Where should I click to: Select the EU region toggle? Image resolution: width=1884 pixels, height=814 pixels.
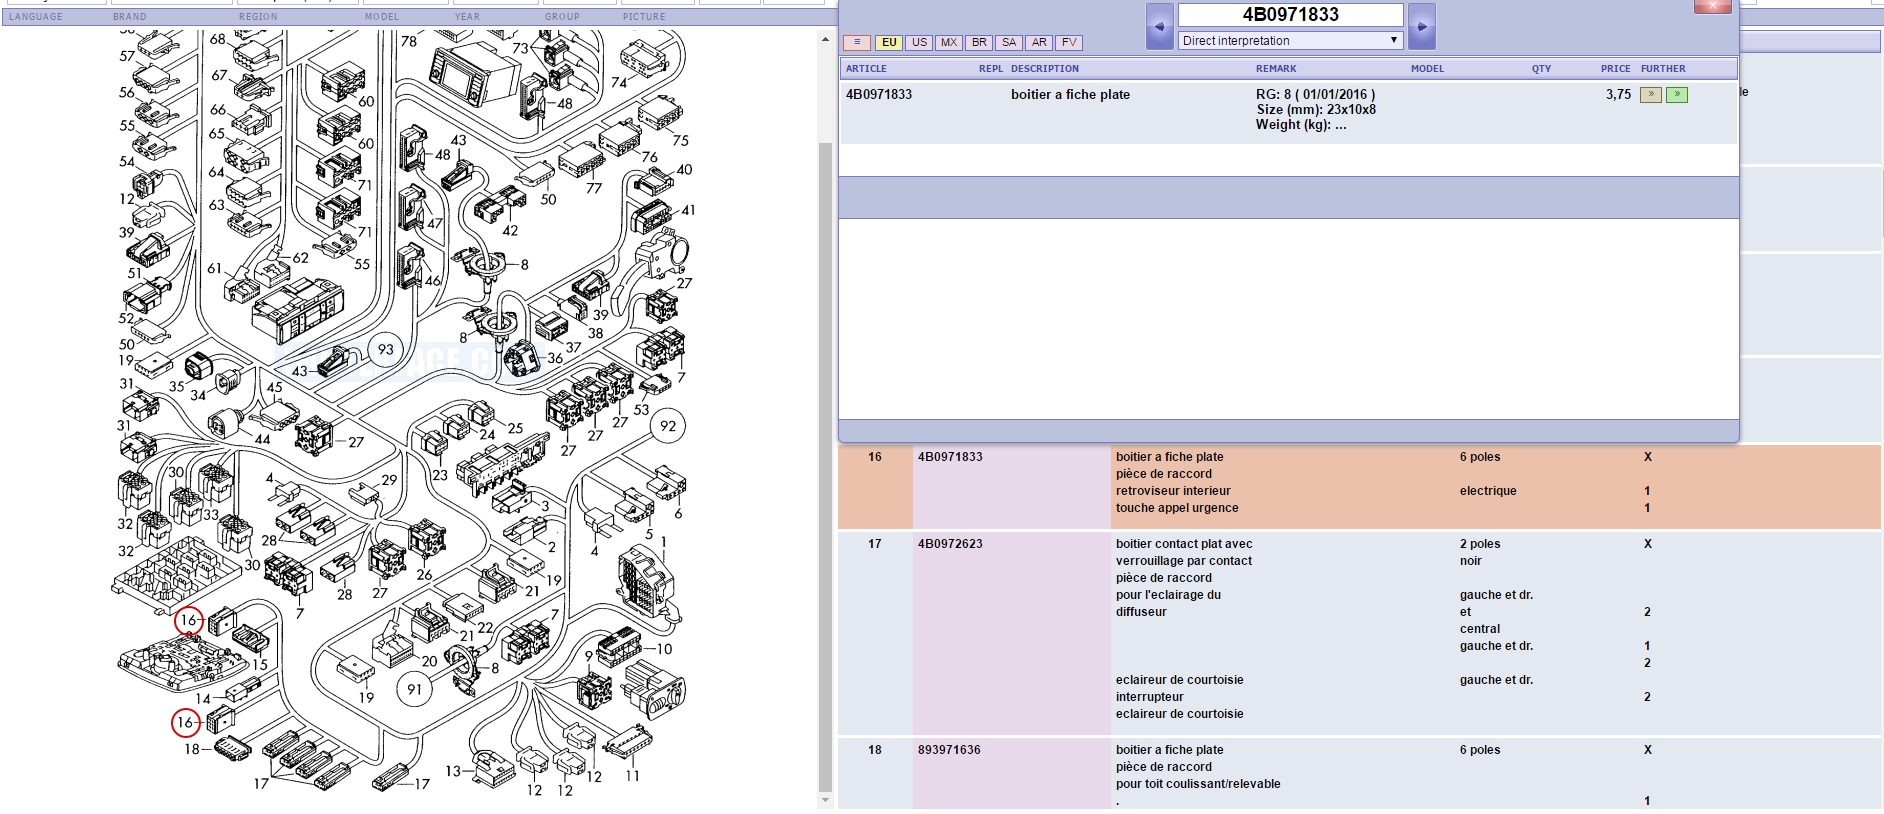[x=888, y=43]
